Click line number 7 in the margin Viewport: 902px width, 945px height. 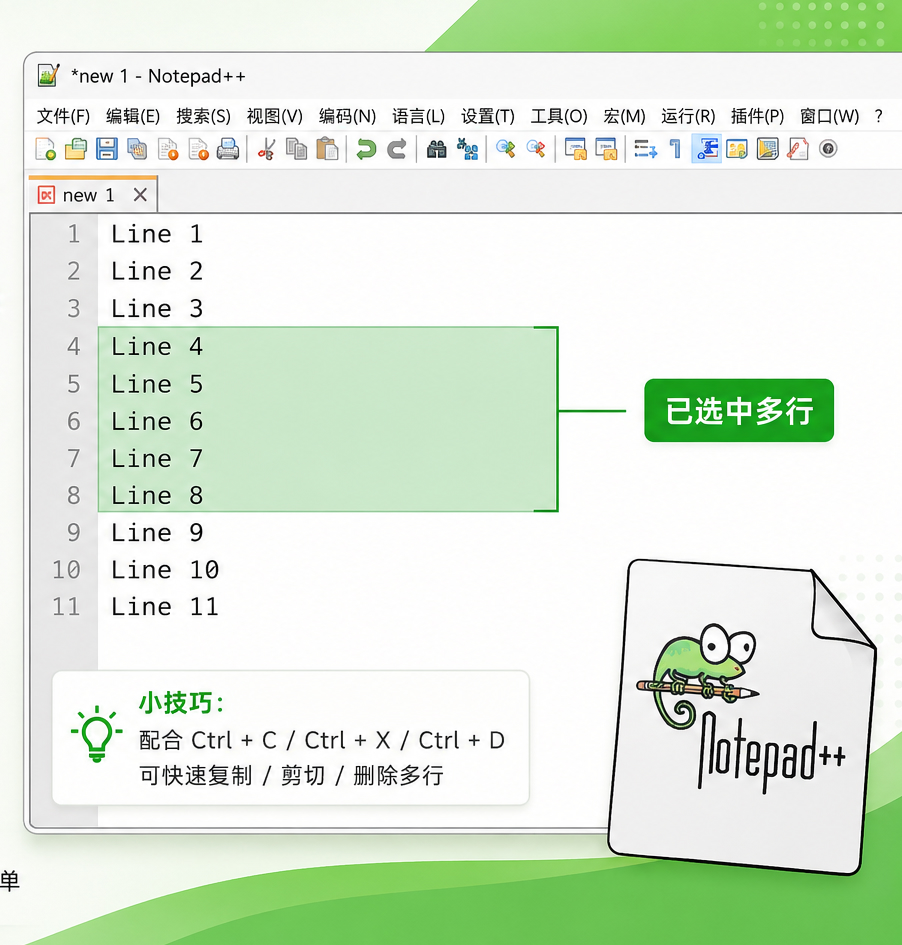pos(74,459)
